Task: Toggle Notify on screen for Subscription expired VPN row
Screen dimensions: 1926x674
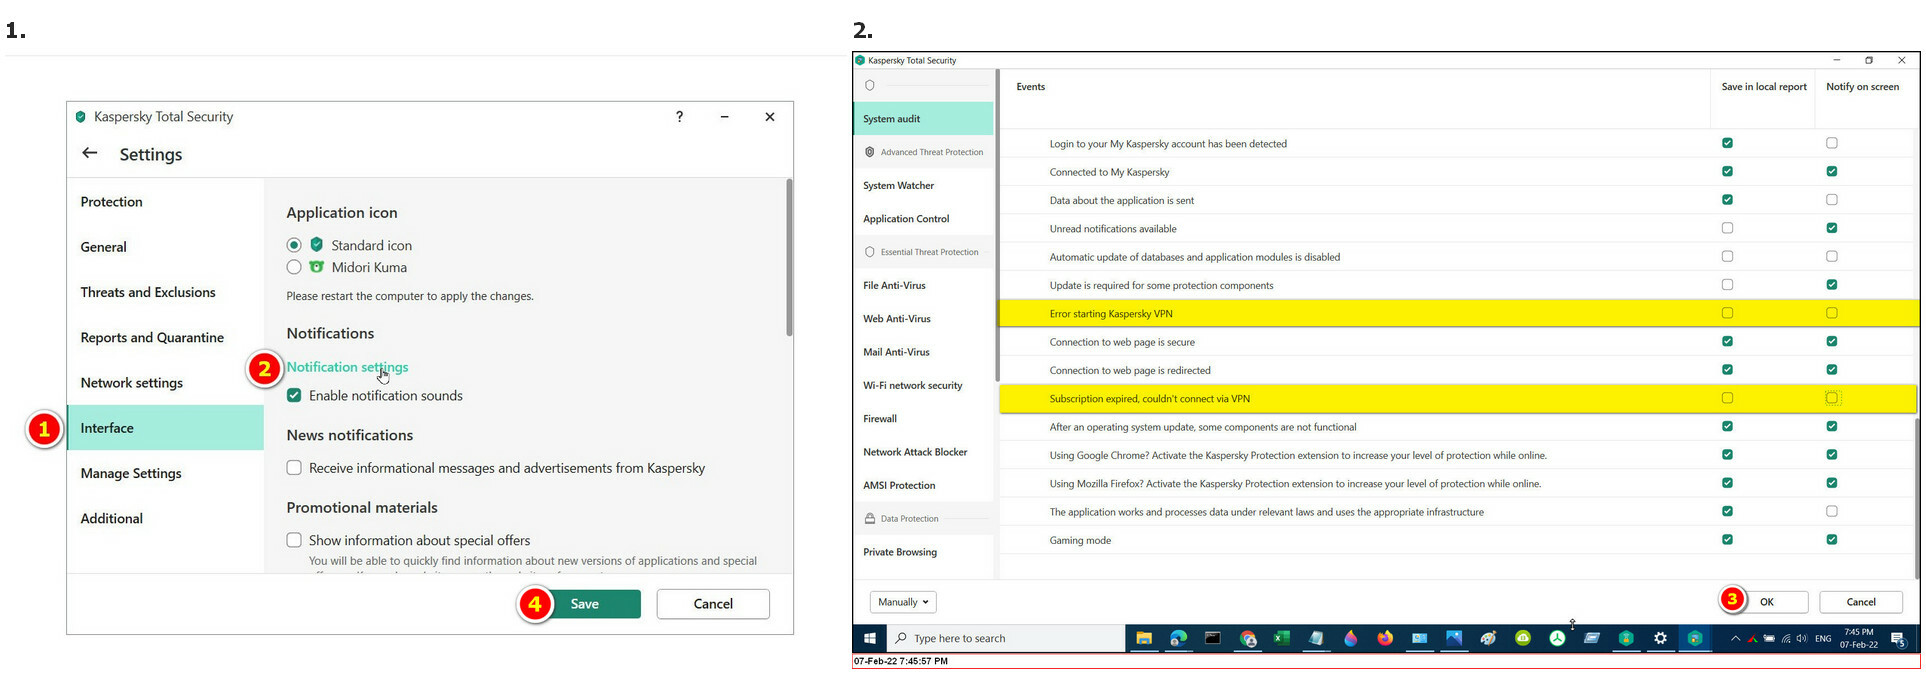Action: point(1832,398)
